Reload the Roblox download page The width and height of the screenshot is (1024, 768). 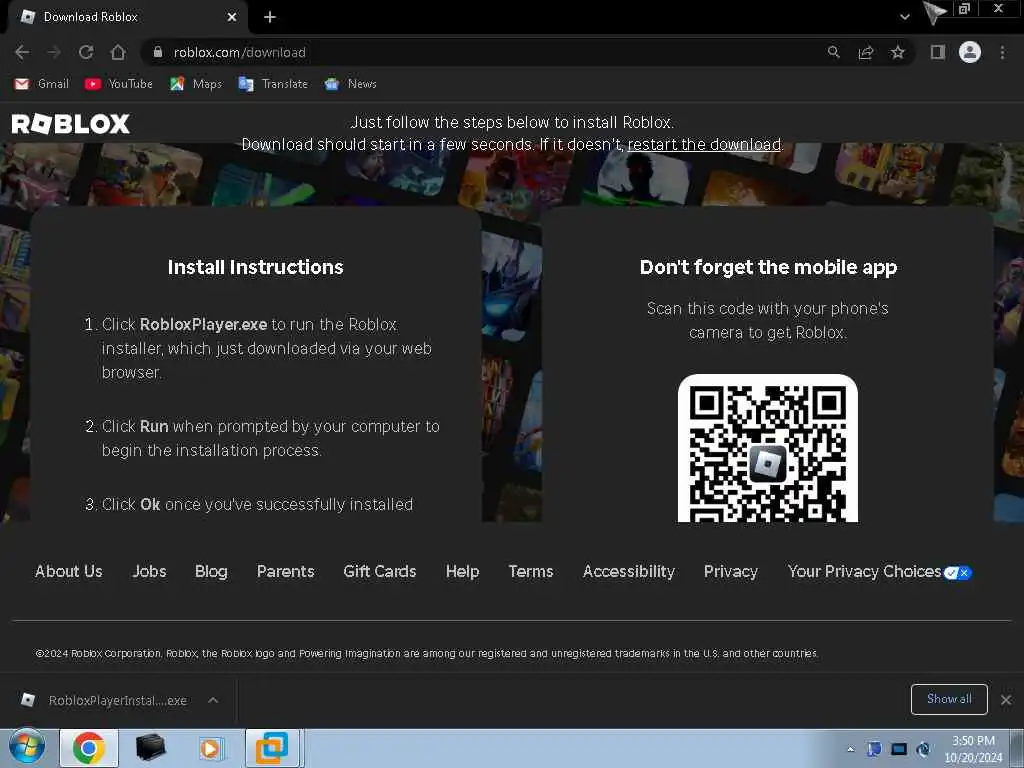coord(86,52)
